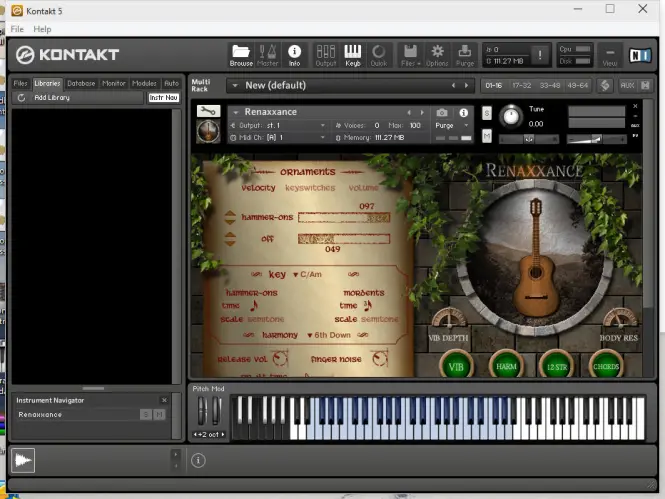
Task: Toggle the CHORDS green button
Action: point(606,366)
